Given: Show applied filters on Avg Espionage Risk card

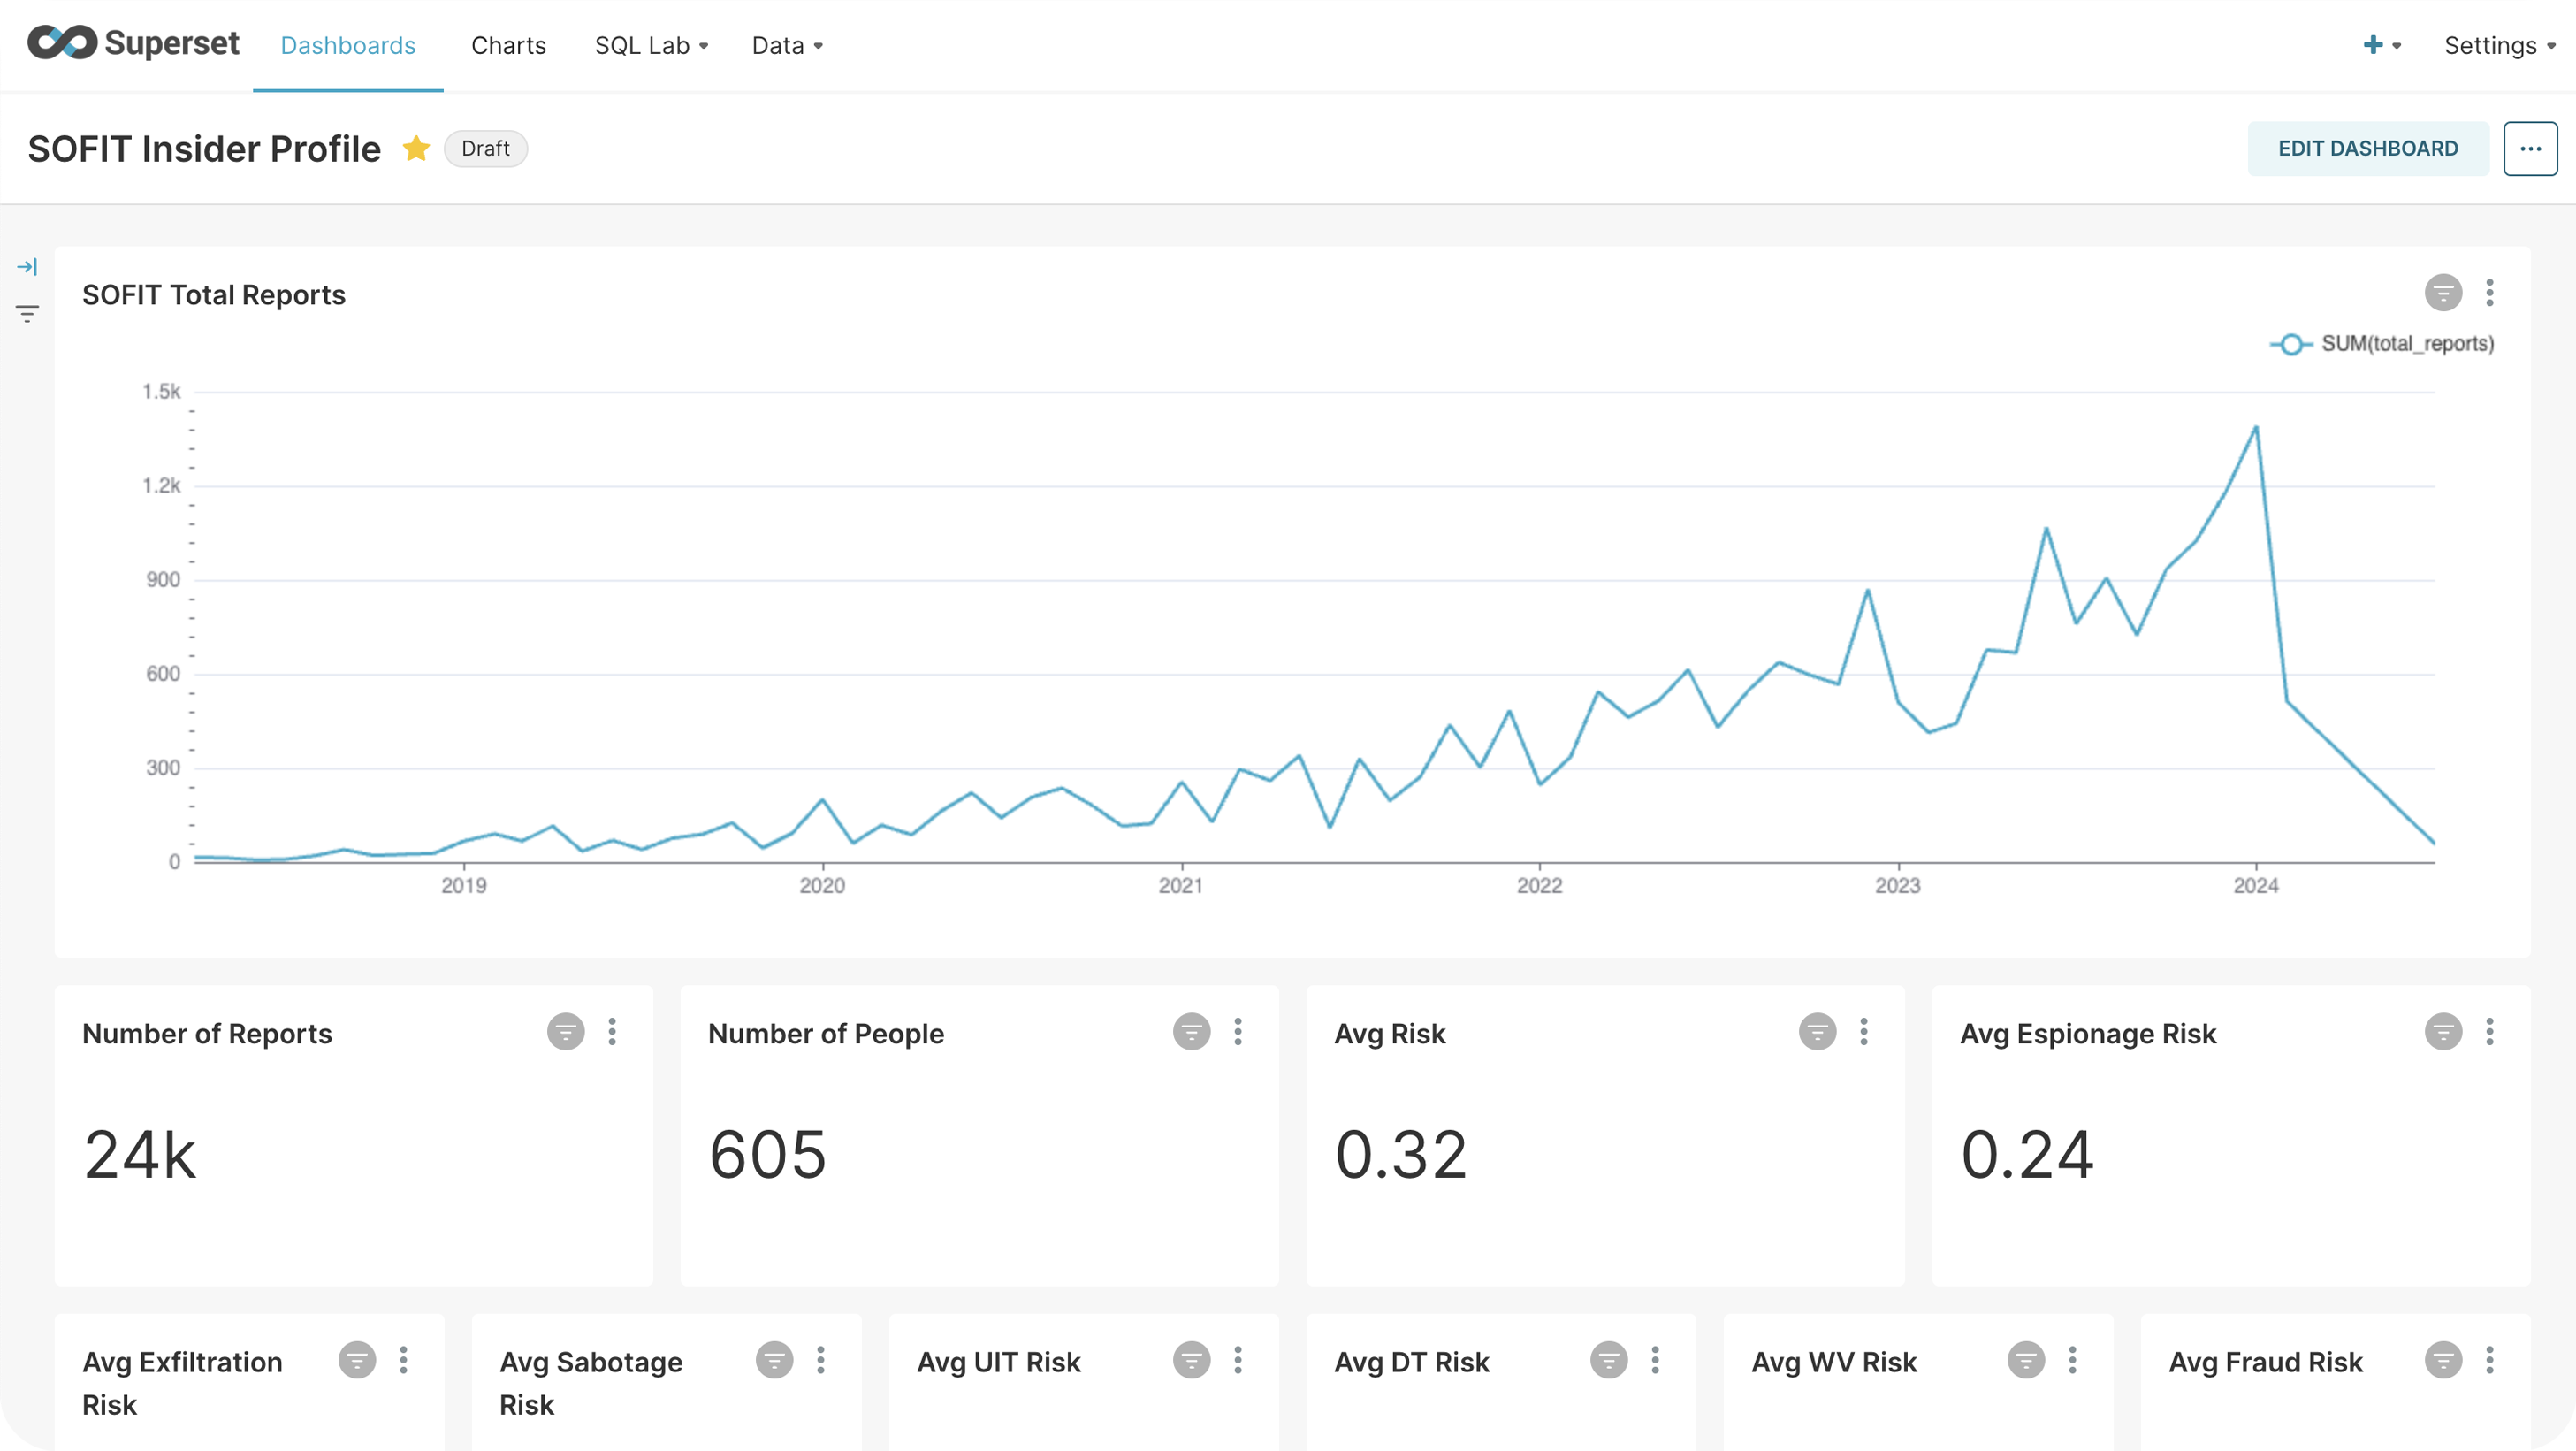Looking at the screenshot, I should click(2443, 1031).
